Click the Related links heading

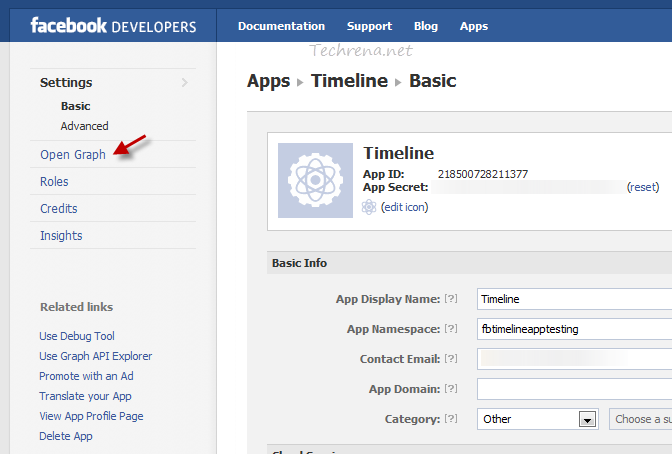[76, 307]
